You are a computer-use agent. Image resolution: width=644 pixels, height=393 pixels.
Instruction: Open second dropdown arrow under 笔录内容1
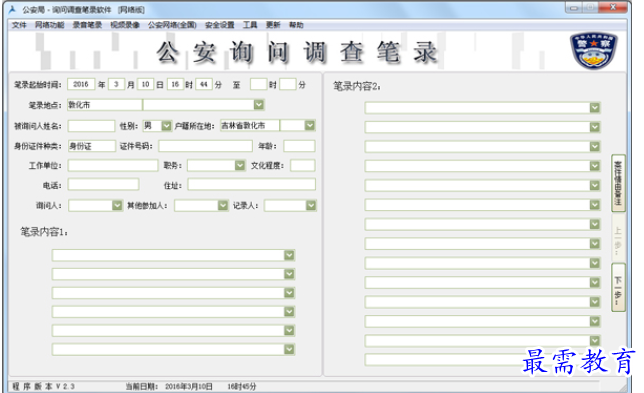[x=290, y=274]
